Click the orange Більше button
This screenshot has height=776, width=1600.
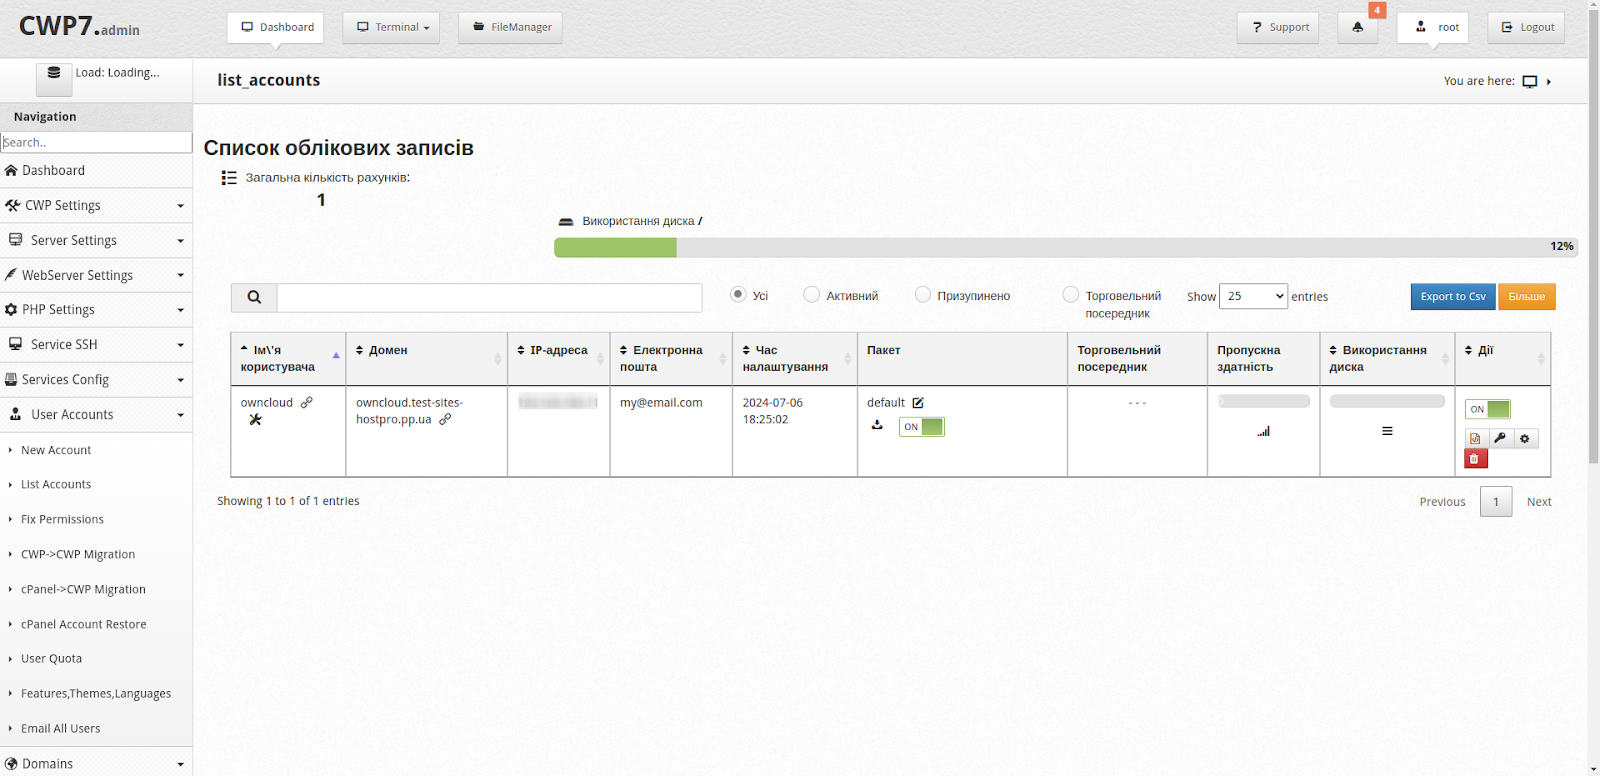point(1527,297)
